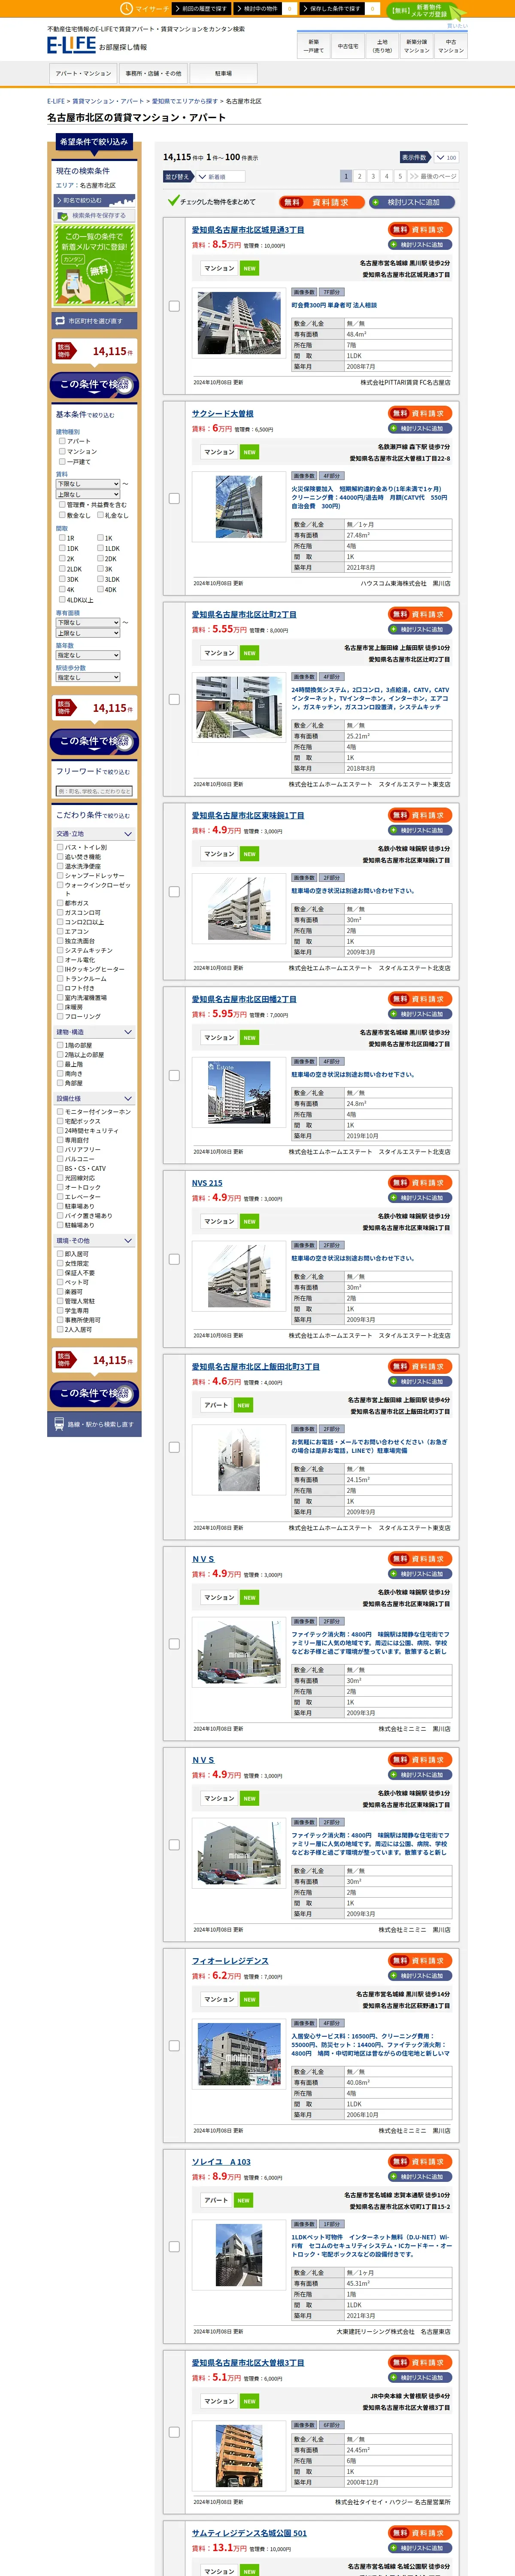
Task: Open the 新築一戸建て tab
Action: point(314,46)
